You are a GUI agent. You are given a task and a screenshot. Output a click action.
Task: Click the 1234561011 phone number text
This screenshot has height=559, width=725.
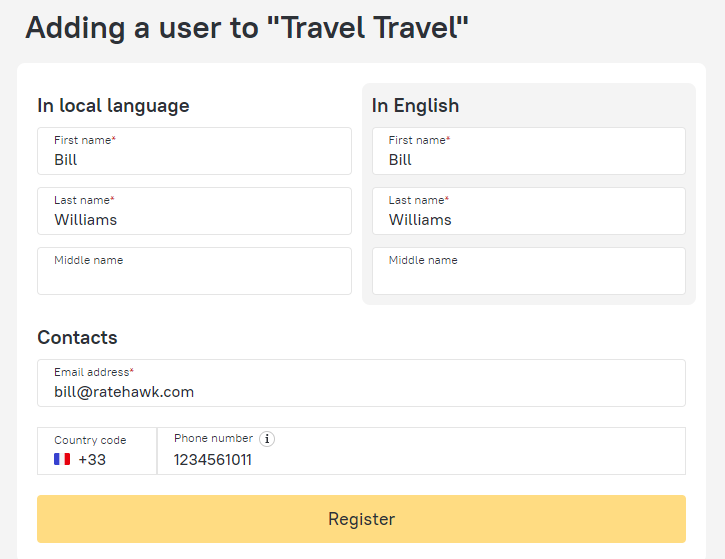click(213, 460)
